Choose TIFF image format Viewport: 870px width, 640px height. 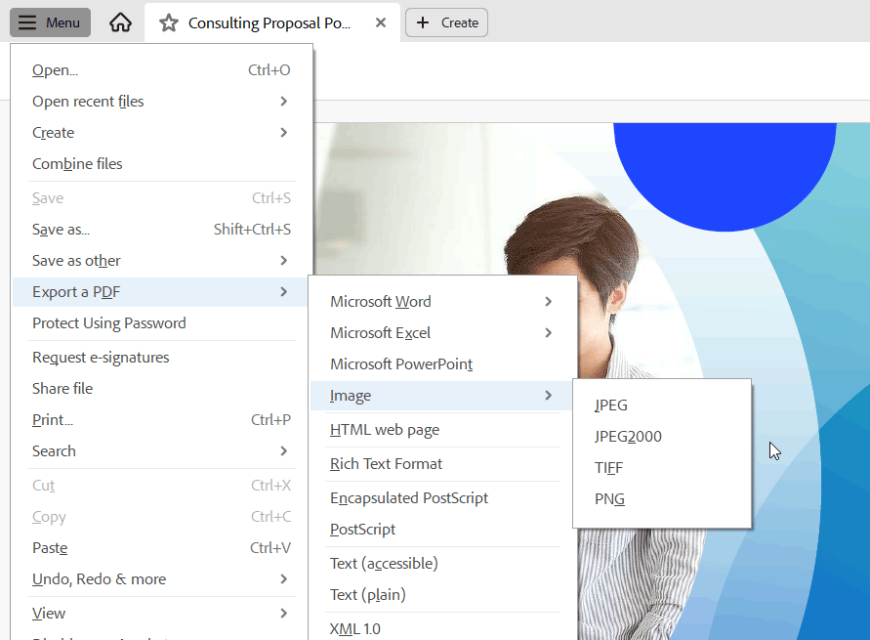click(662, 467)
